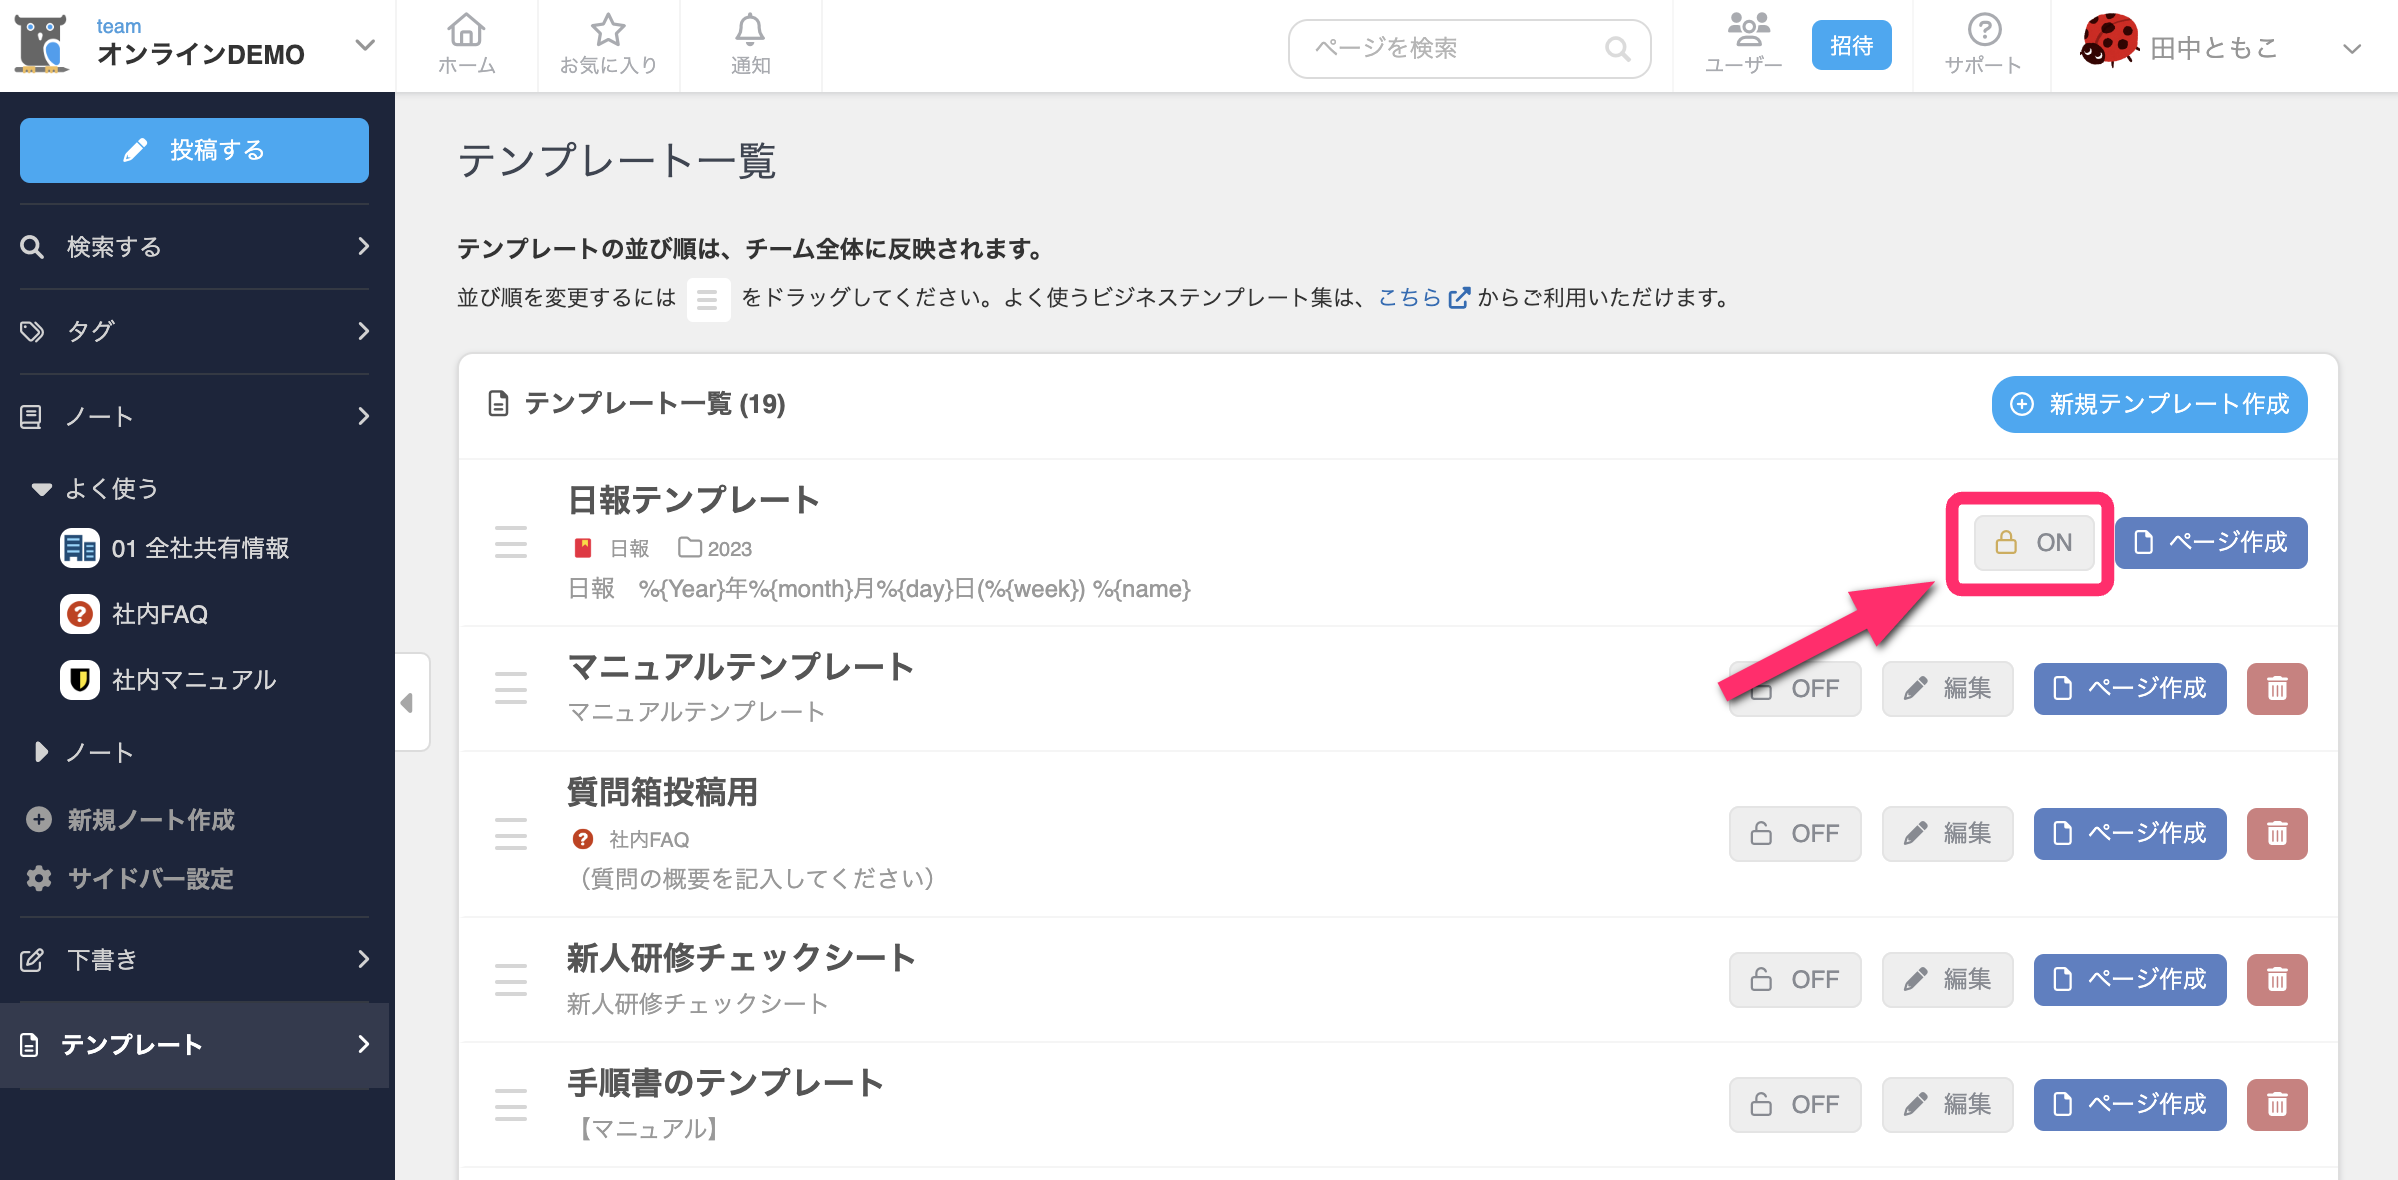Viewport: 2398px width, 1180px height.
Task: Collapse the sidebar with arrow handle
Action: (408, 703)
